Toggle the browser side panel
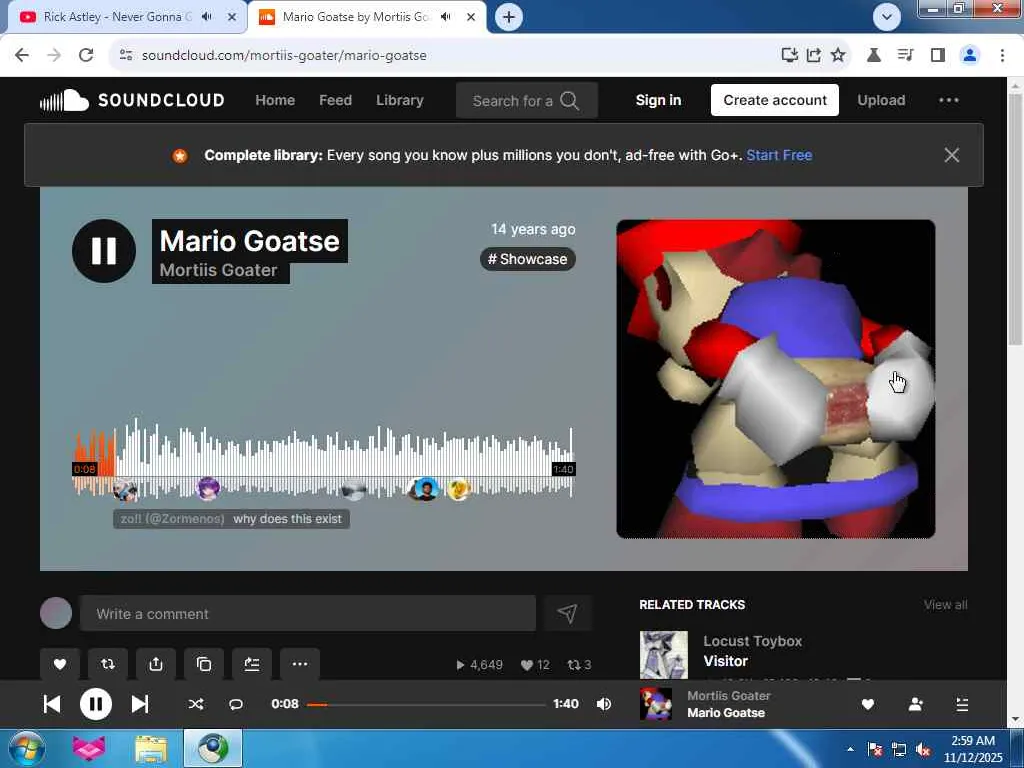 tap(938, 56)
